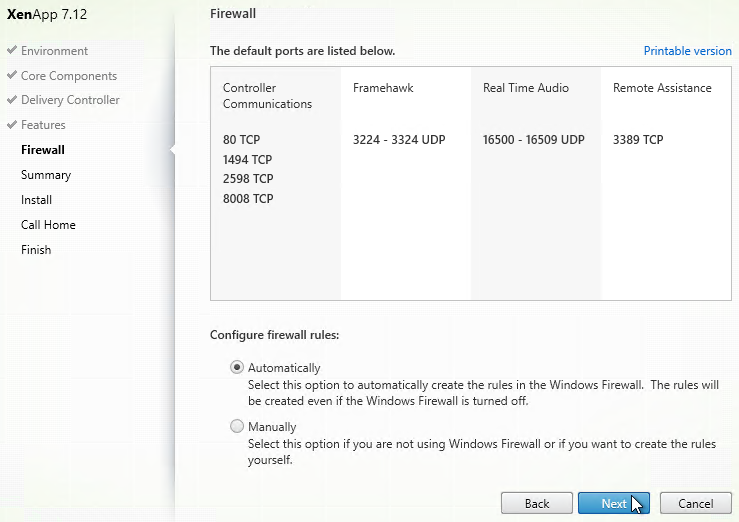The width and height of the screenshot is (739, 522).
Task: Open the Core Components step
Action: pyautogui.click(x=69, y=76)
